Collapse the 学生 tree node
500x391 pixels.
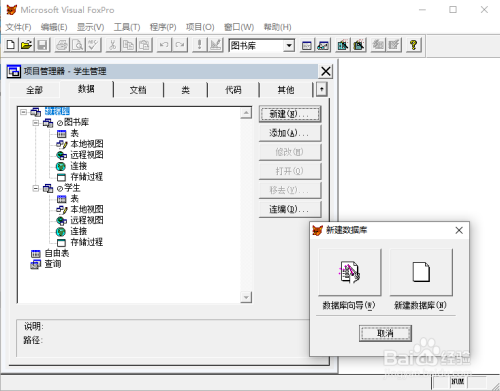pos(36,188)
